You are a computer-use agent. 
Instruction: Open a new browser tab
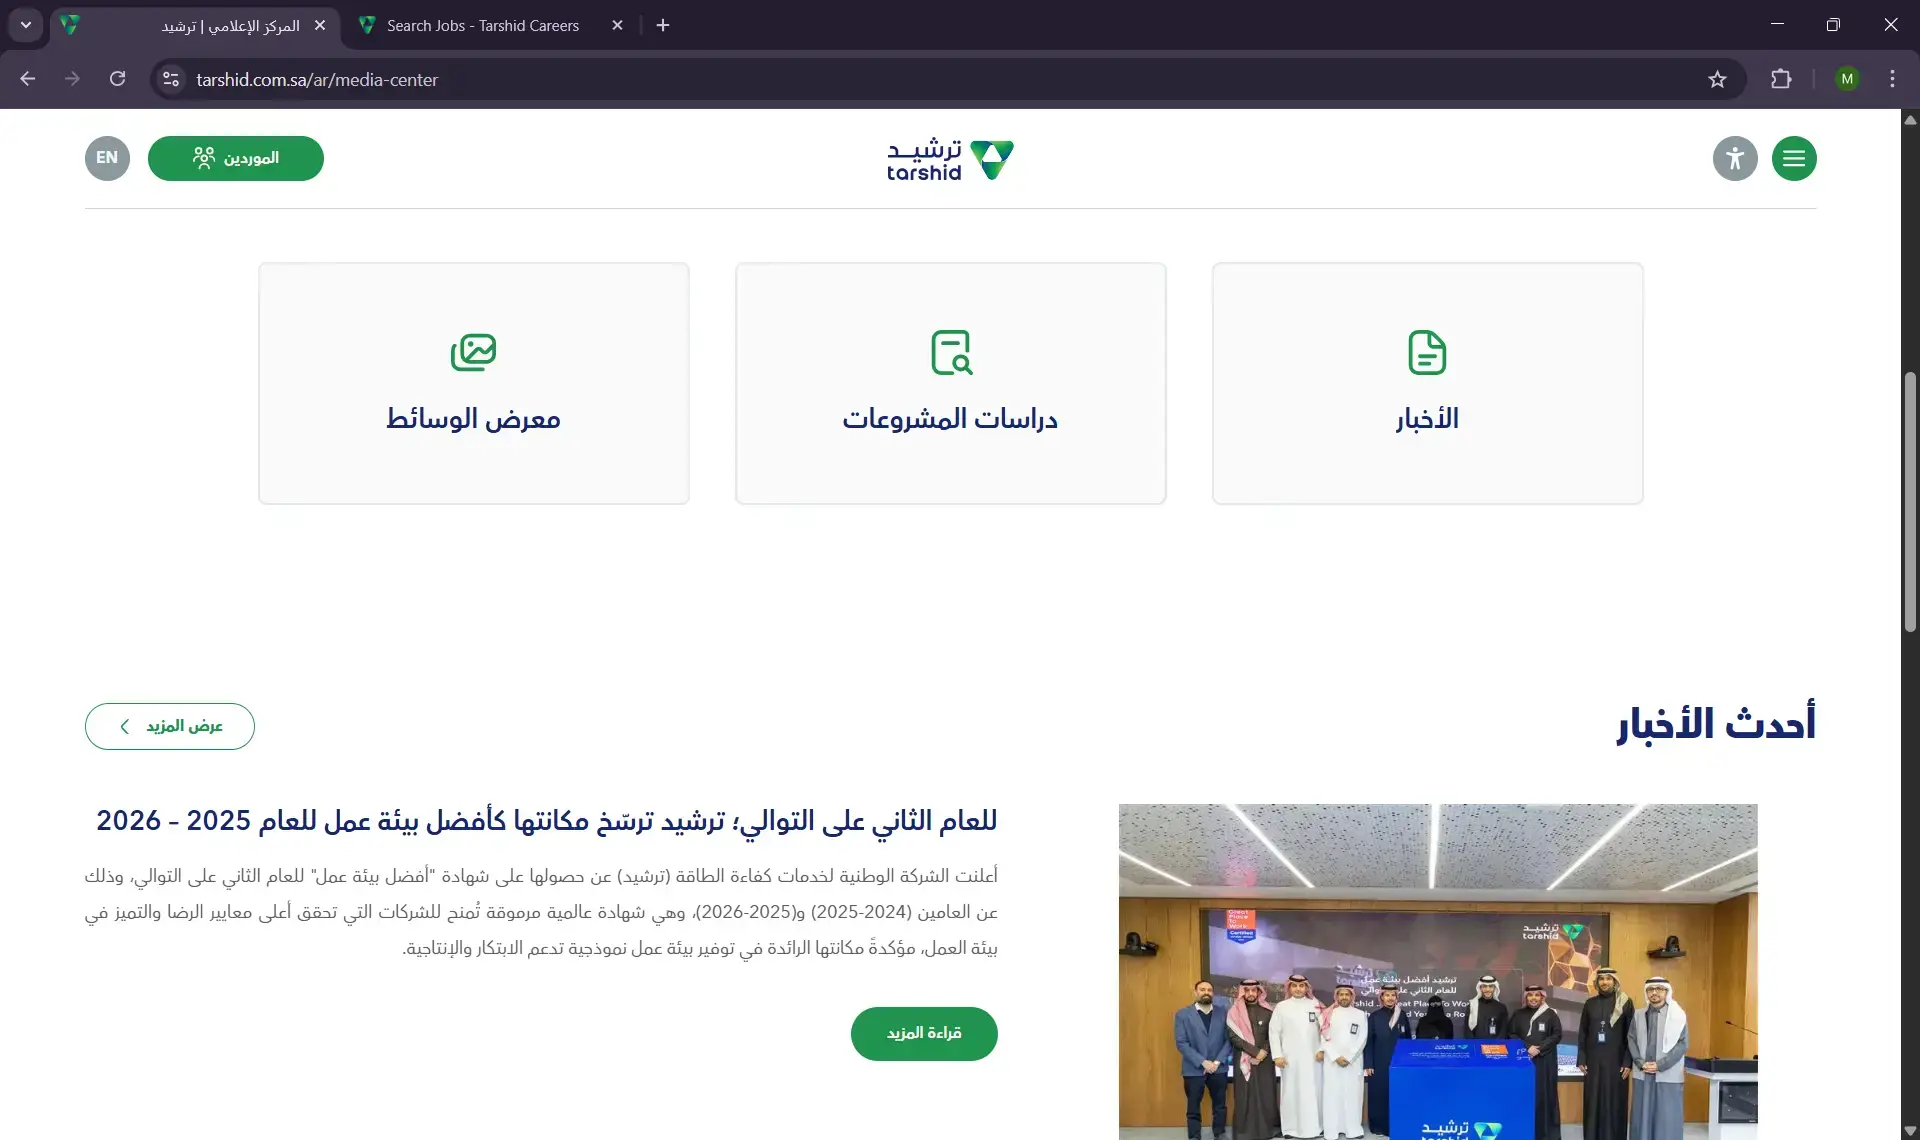coord(663,25)
